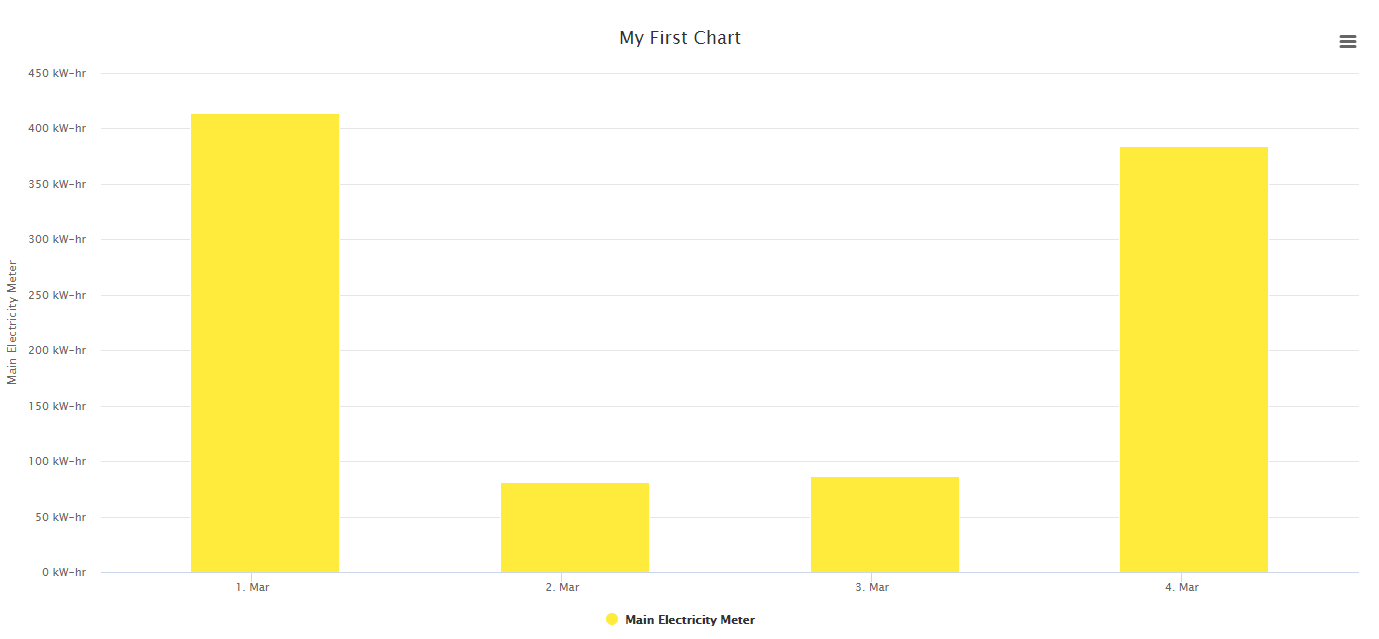The height and width of the screenshot is (639, 1379).
Task: Click the '1. Mar' x-axis label
Action: (253, 587)
